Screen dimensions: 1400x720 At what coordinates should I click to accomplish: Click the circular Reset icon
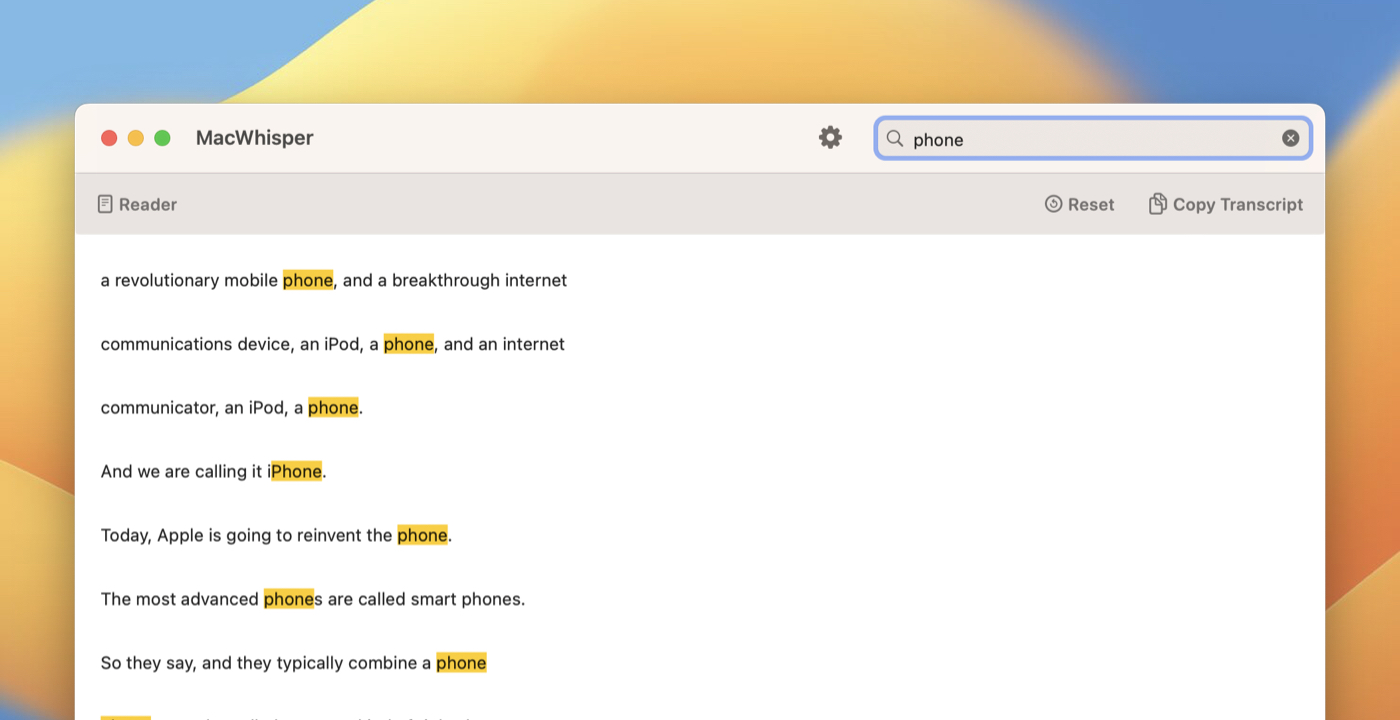click(x=1053, y=203)
